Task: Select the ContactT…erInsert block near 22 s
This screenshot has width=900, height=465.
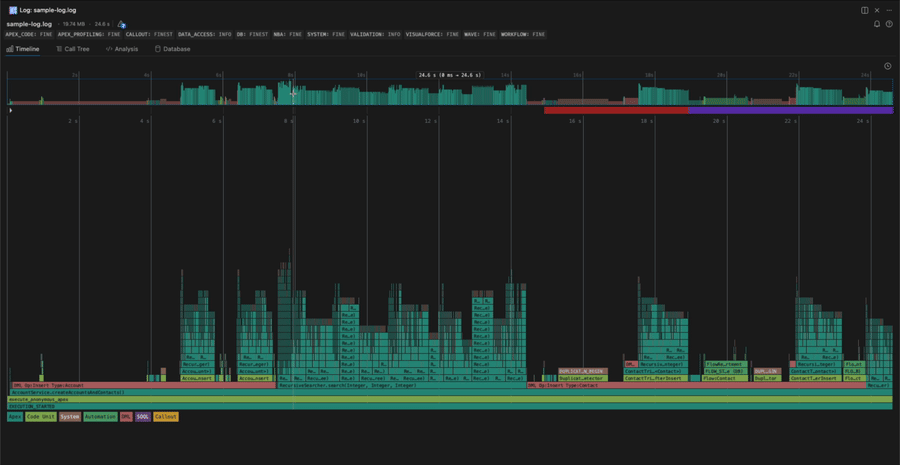Action: point(816,378)
